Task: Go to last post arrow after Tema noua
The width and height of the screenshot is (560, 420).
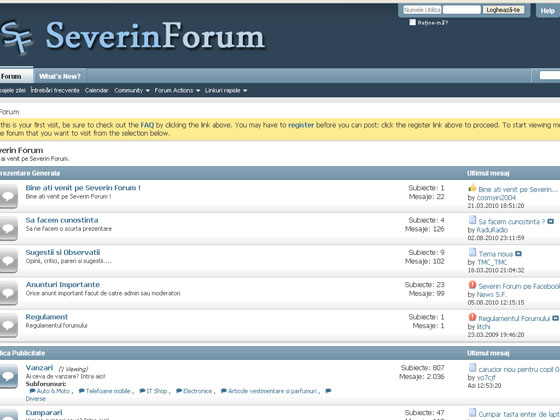Action: coord(518,254)
